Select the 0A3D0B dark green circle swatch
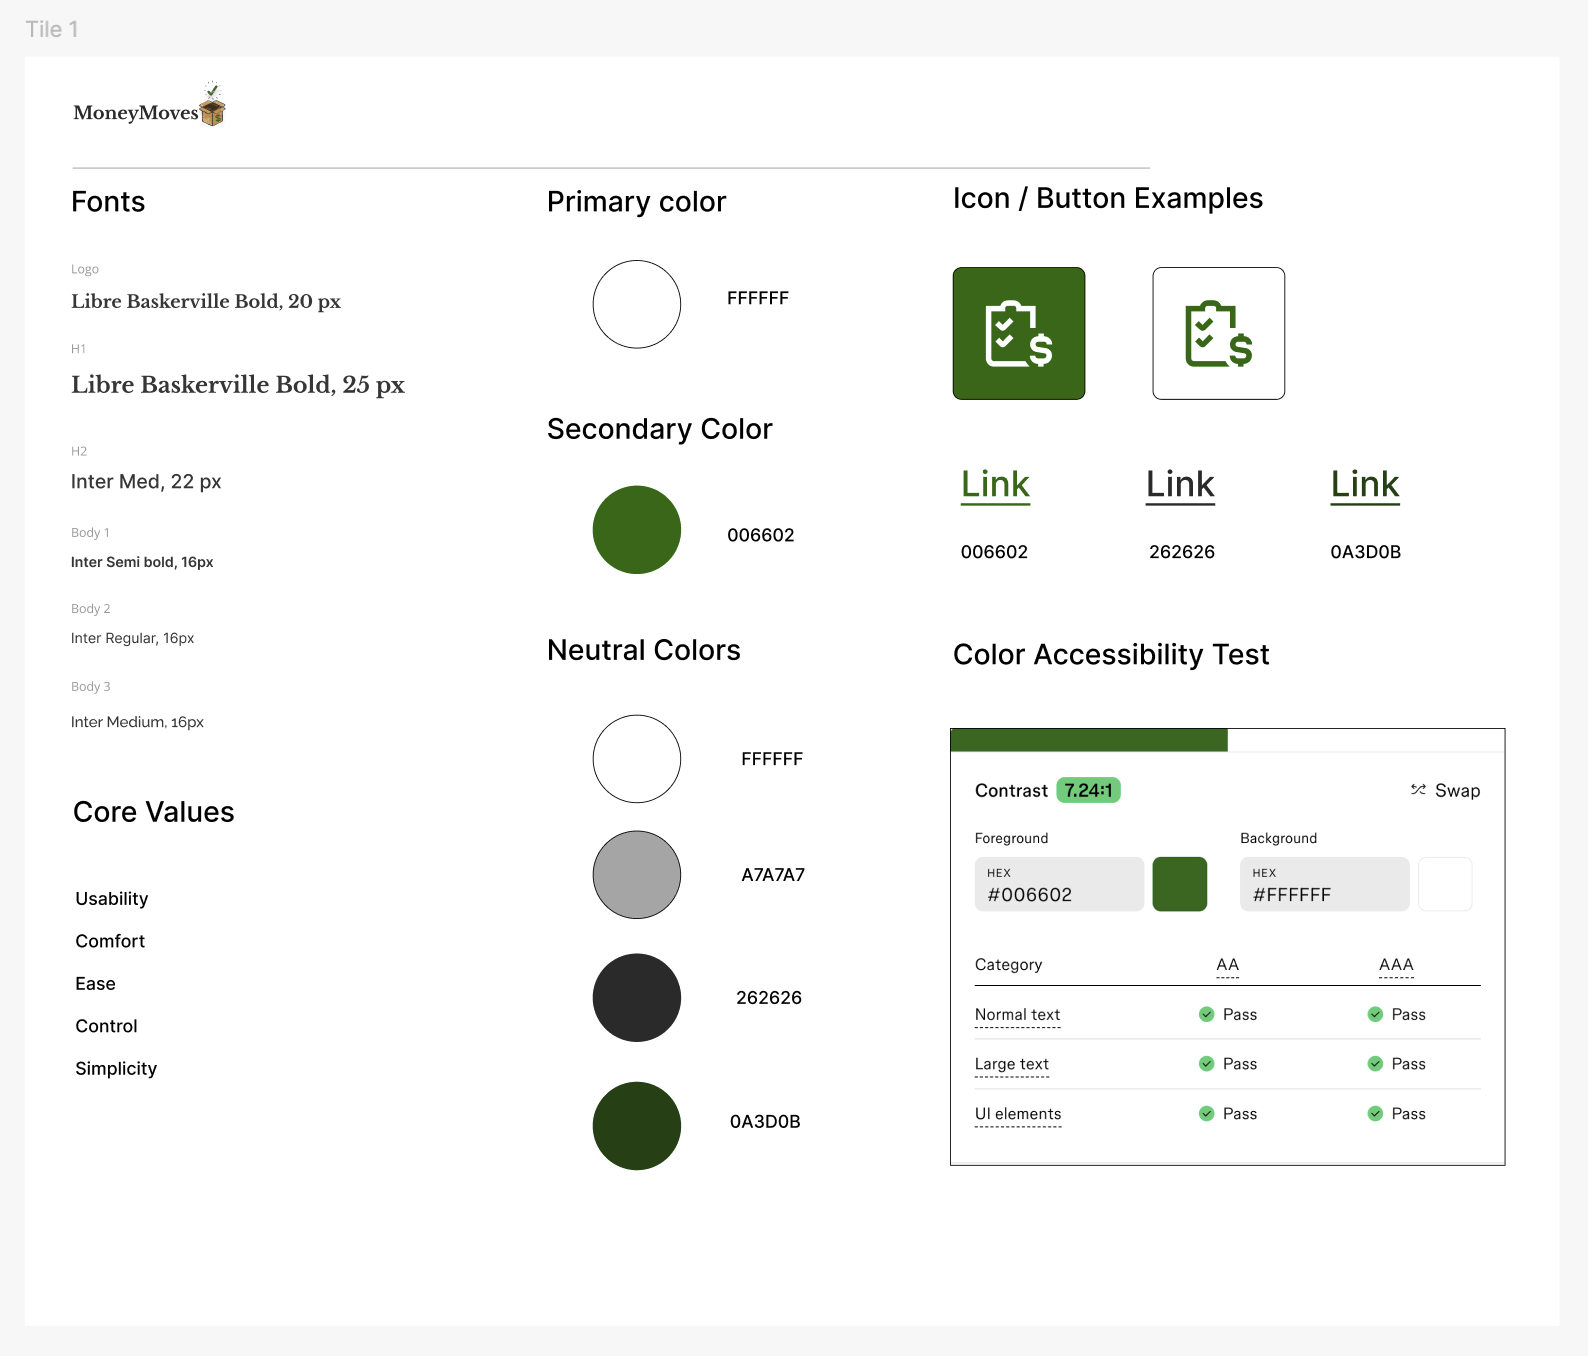The height and width of the screenshot is (1356, 1588). (x=637, y=1126)
